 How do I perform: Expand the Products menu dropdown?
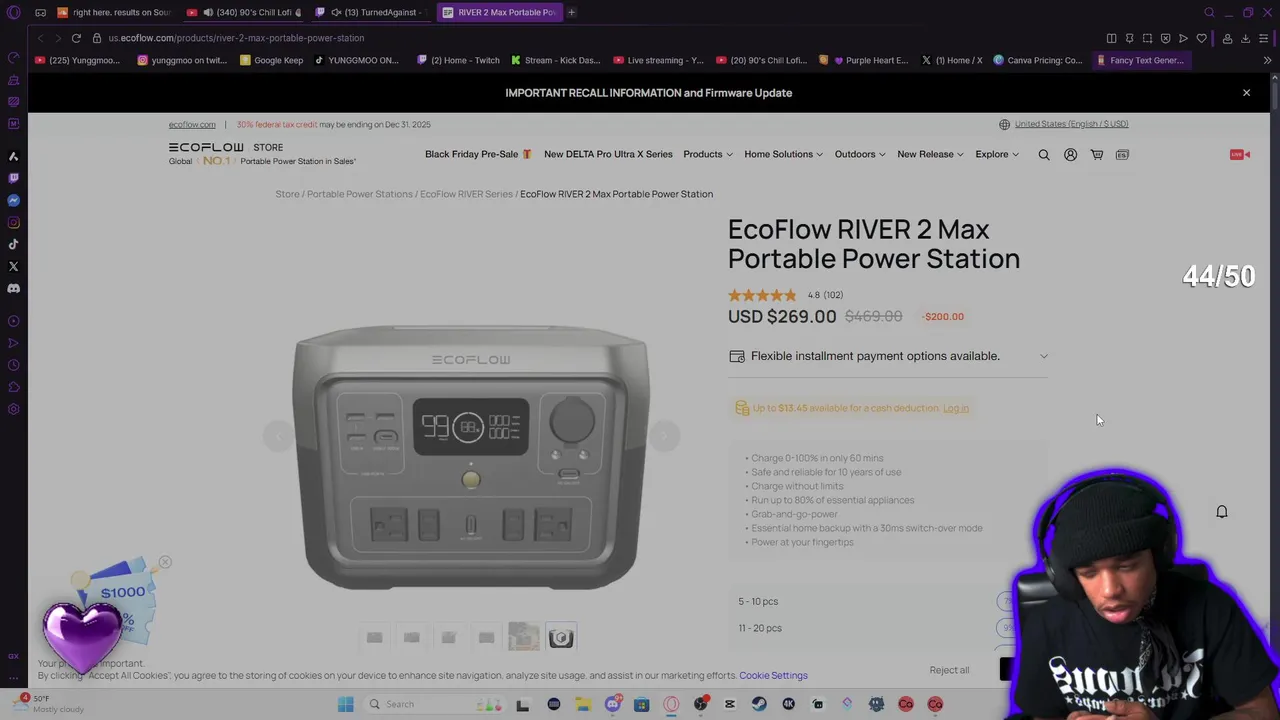click(x=708, y=154)
